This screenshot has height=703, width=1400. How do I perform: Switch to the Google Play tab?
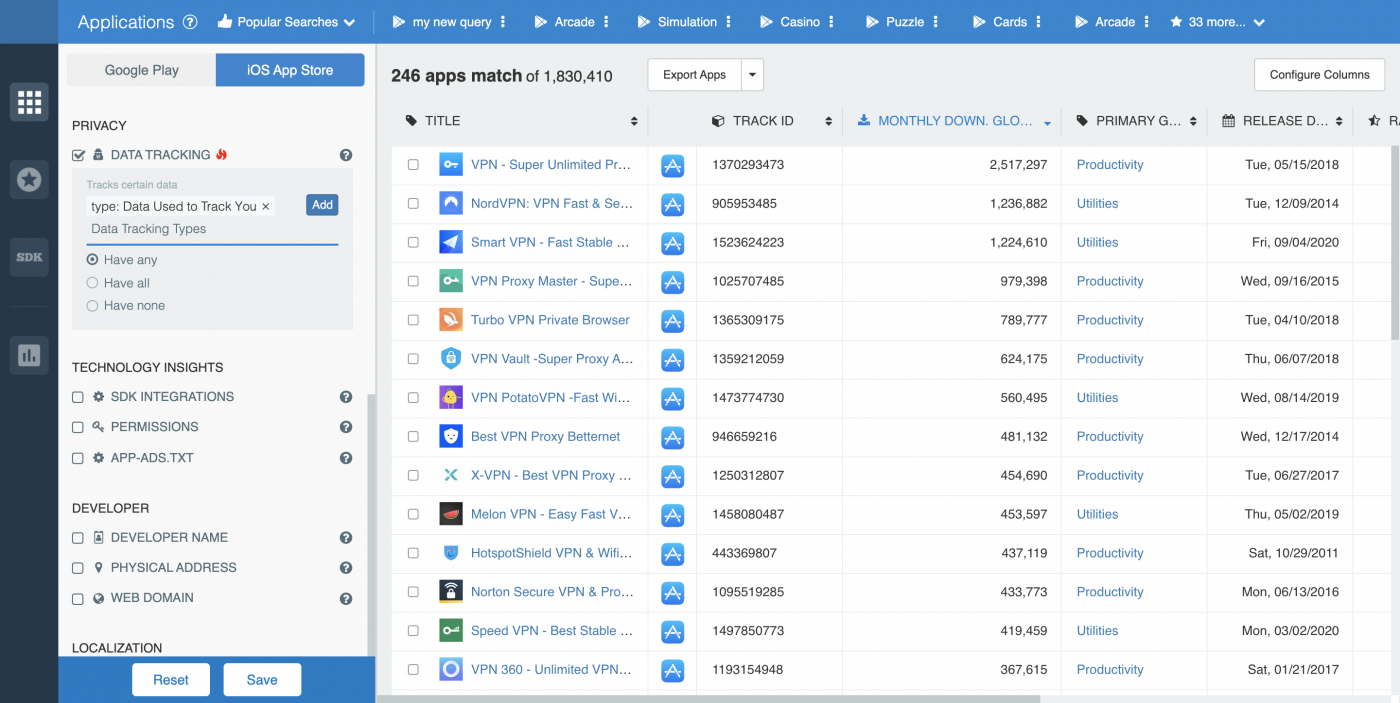click(x=140, y=70)
